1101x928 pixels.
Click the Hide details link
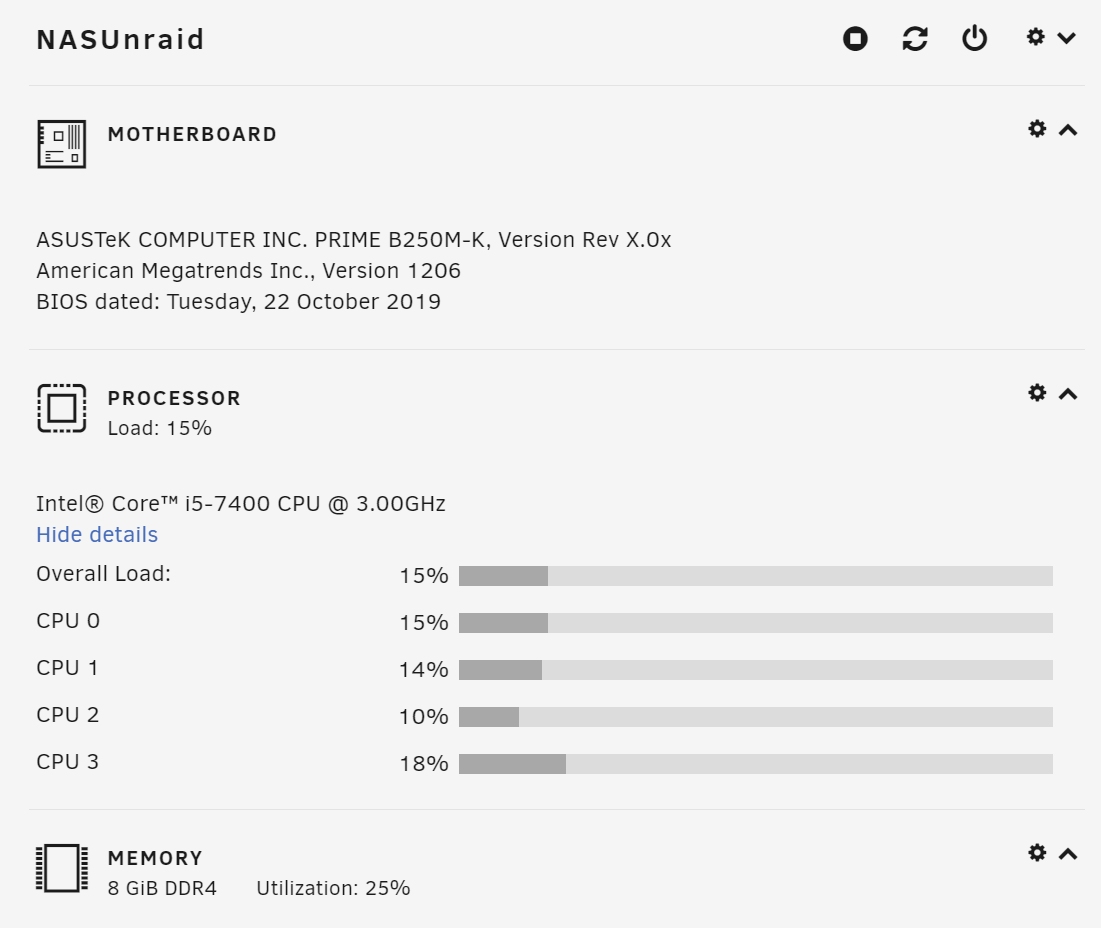point(97,535)
